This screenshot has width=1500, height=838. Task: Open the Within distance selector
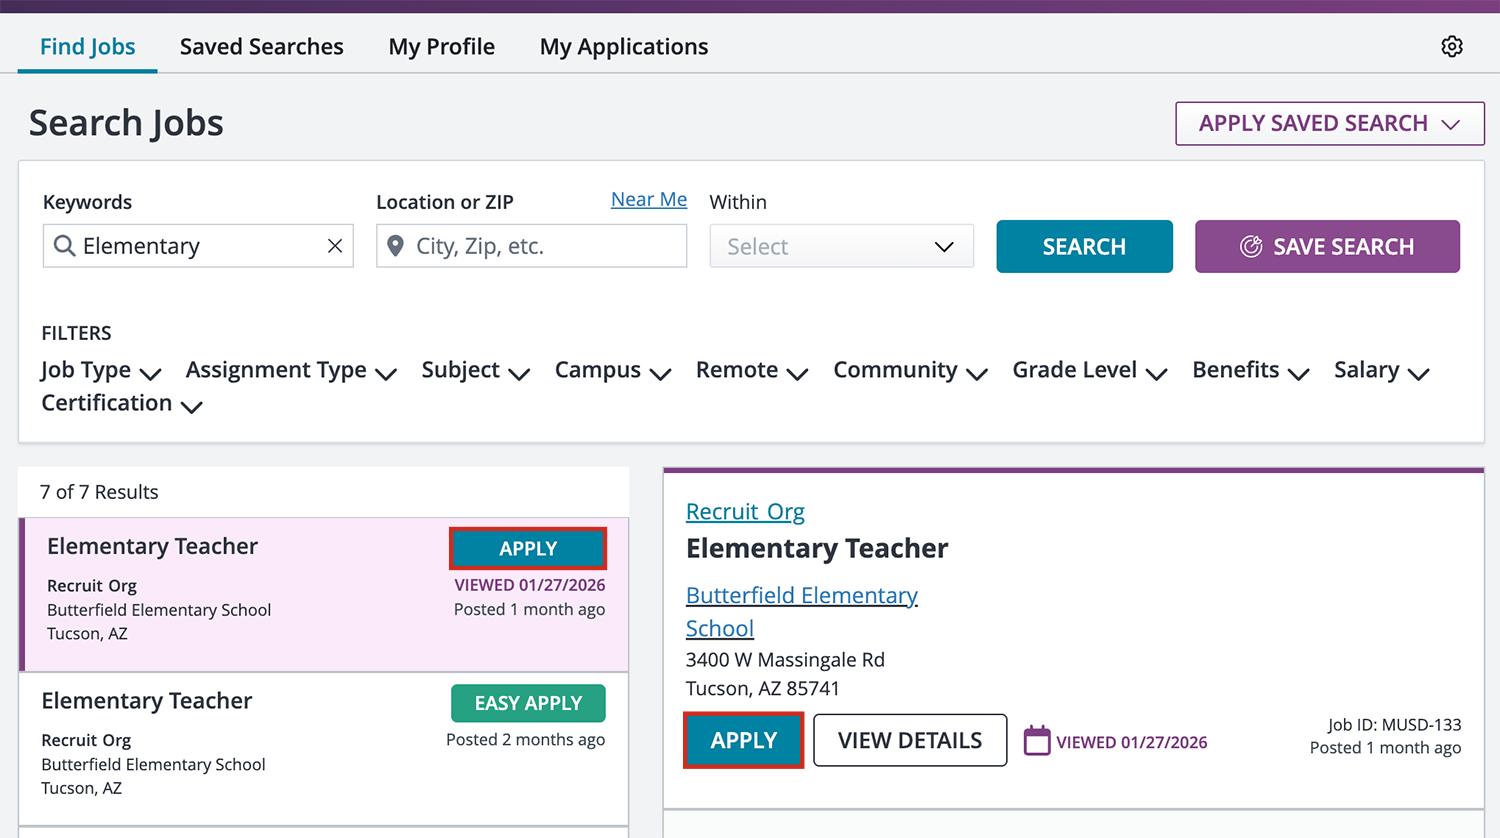(841, 245)
